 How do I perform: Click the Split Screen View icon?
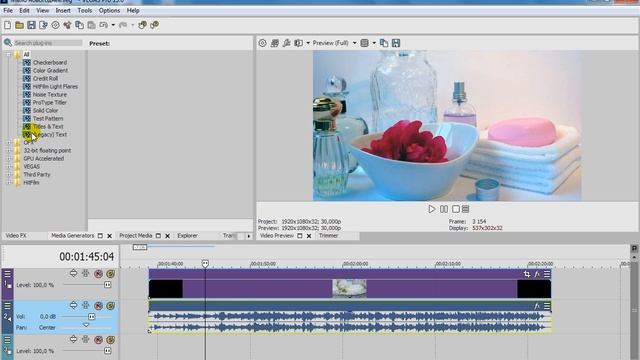(x=299, y=43)
